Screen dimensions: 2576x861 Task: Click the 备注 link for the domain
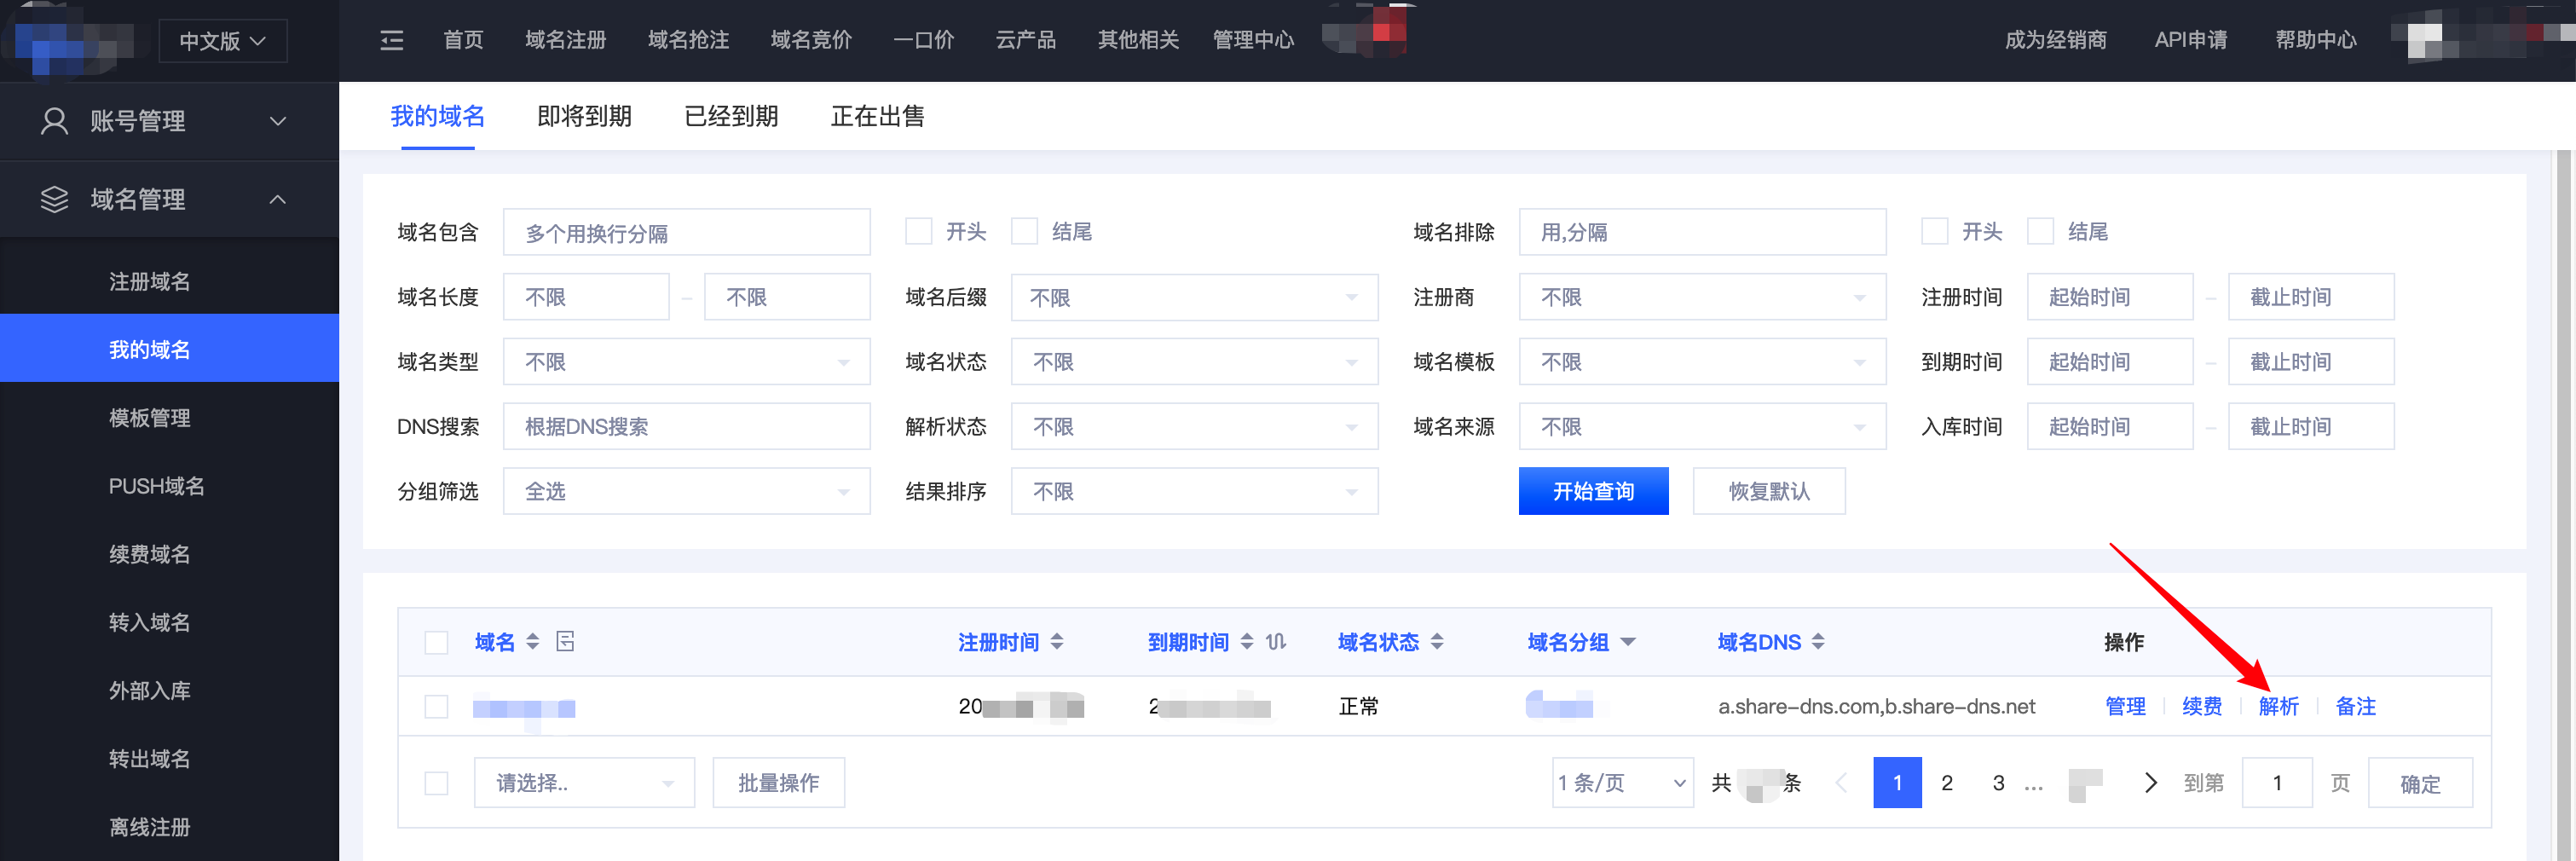(x=2356, y=707)
